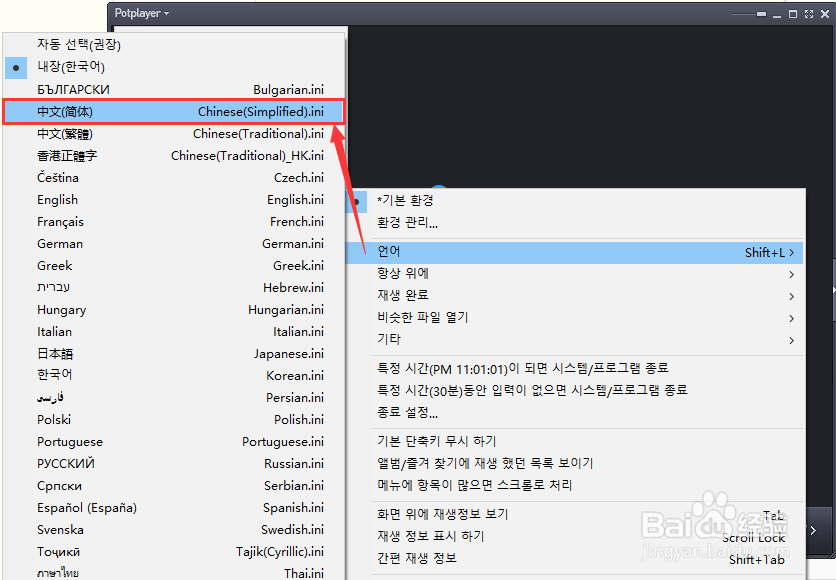Choose Español (España) Spanish.ini language
Screen dimensions: 836x580
coord(174,508)
